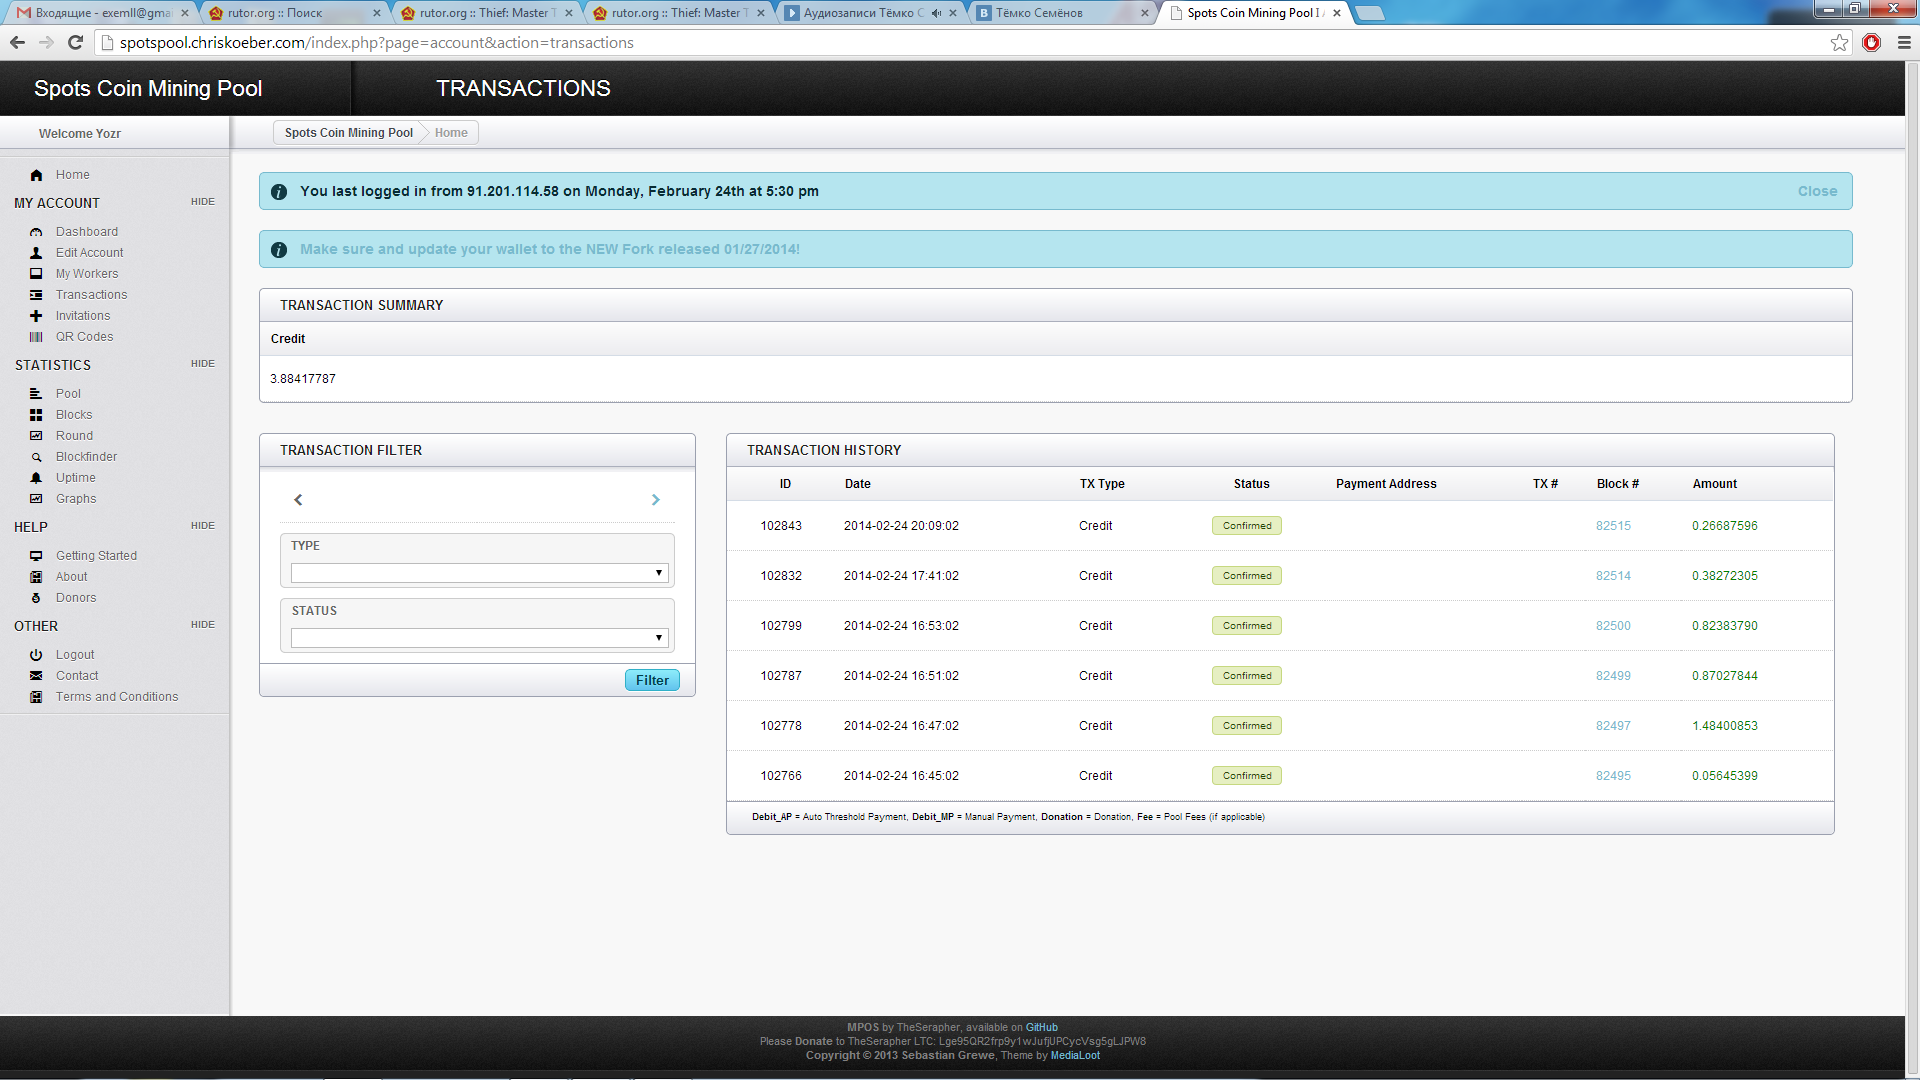Click the QR Codes barcode icon

pyautogui.click(x=36, y=337)
